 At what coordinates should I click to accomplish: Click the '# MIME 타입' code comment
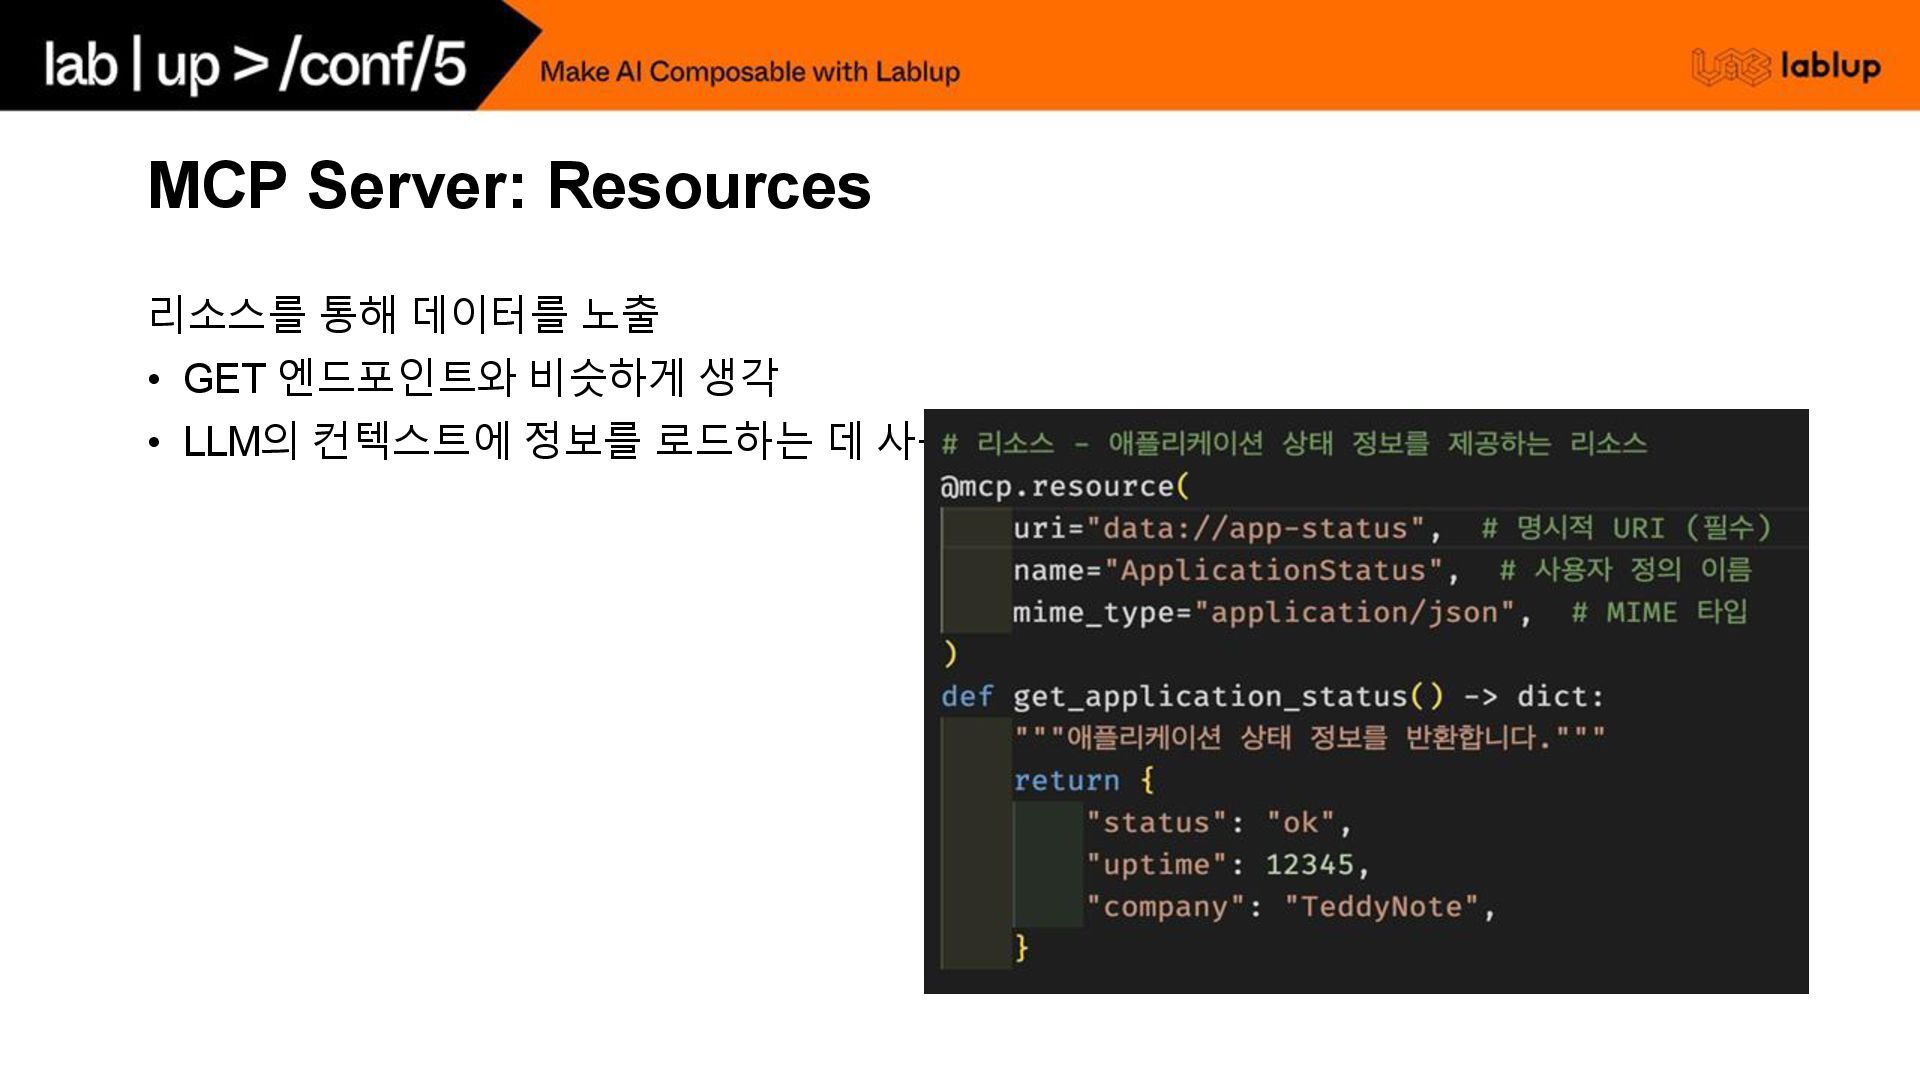point(1659,612)
